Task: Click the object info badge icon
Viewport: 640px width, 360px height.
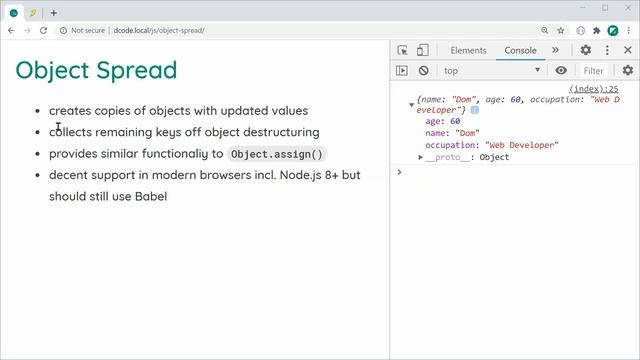Action: click(x=474, y=110)
